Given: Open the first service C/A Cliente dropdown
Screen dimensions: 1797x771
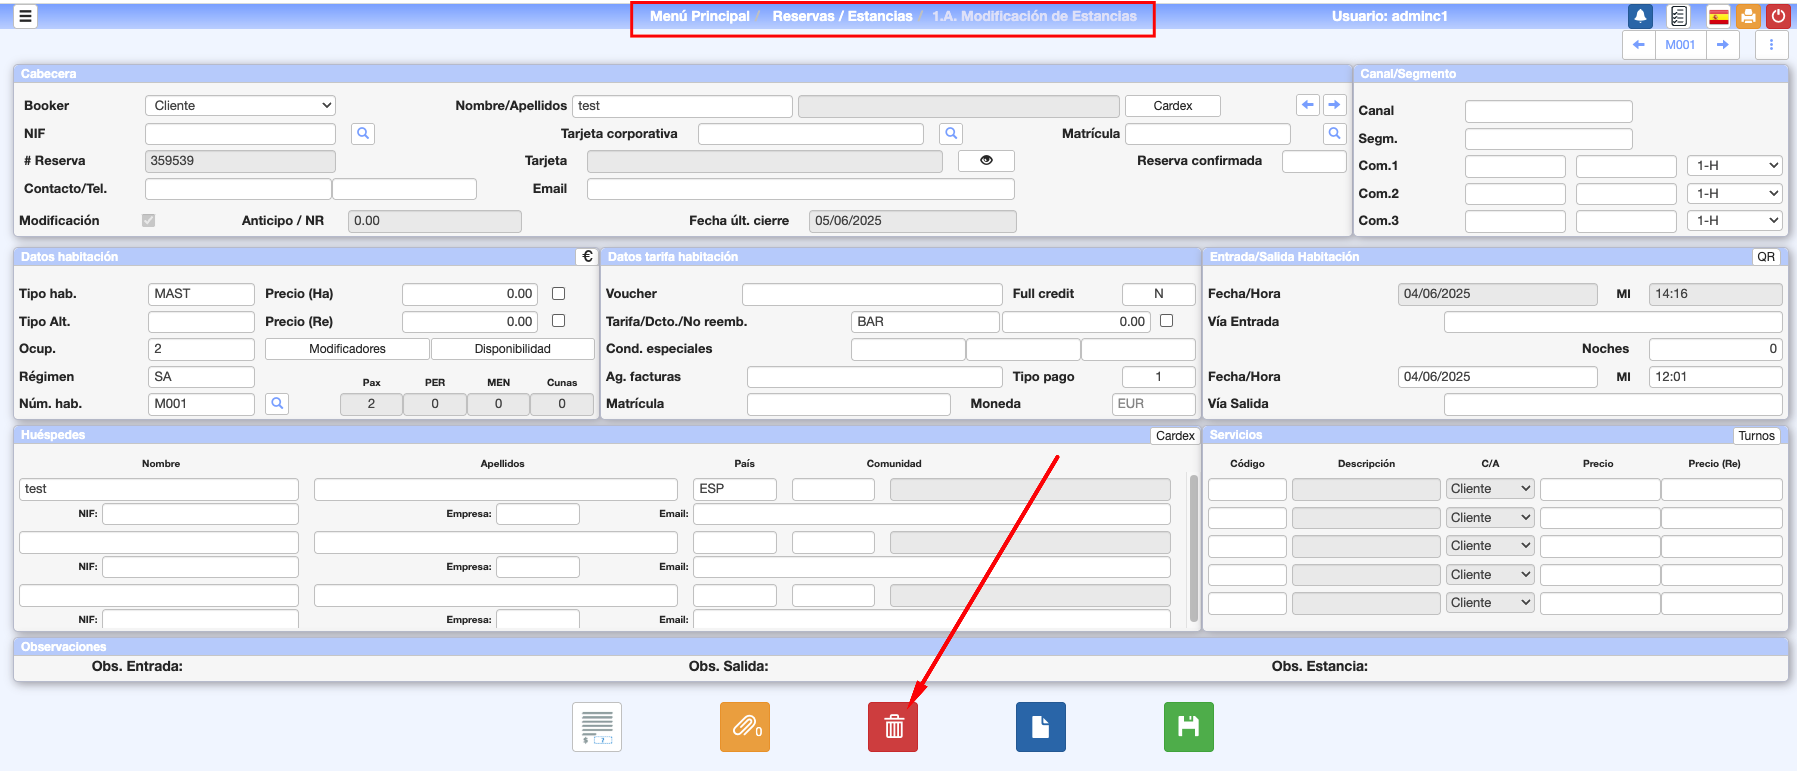Looking at the screenshot, I should (x=1490, y=489).
